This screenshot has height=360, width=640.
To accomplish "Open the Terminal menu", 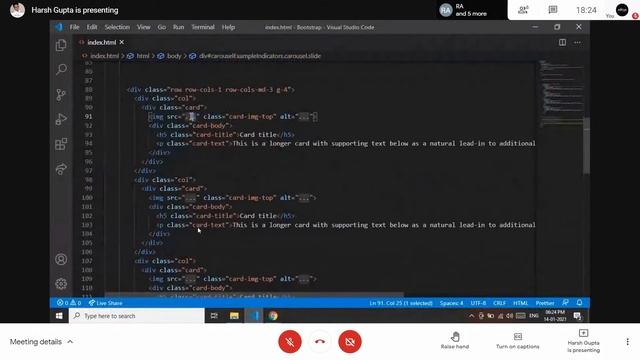I will click(x=203, y=27).
